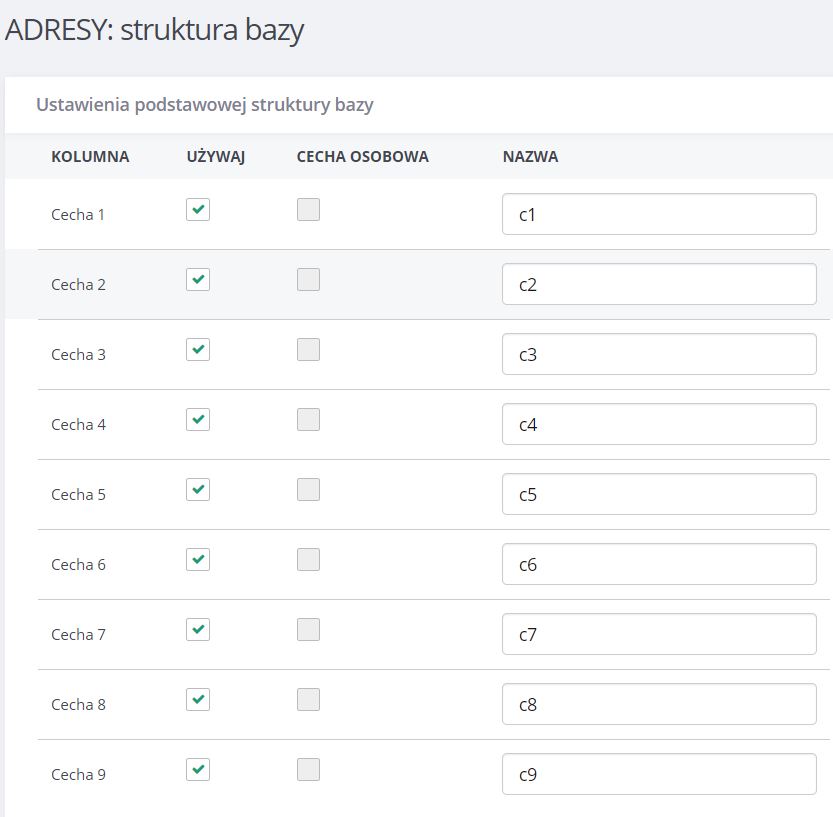833x817 pixels.
Task: Click the CECHA OSOBOWA column header
Action: pos(362,157)
